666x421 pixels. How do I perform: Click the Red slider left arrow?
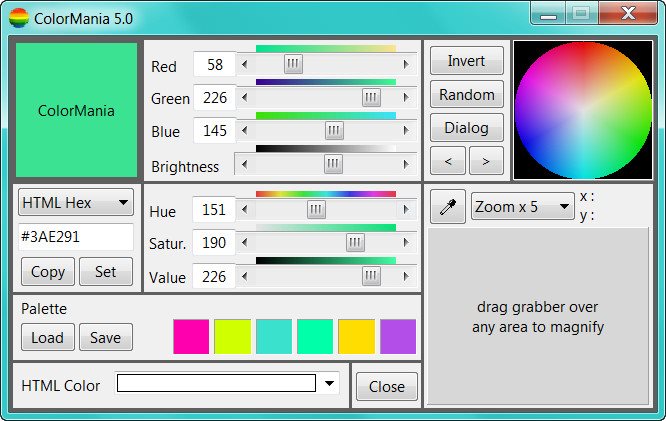point(244,65)
